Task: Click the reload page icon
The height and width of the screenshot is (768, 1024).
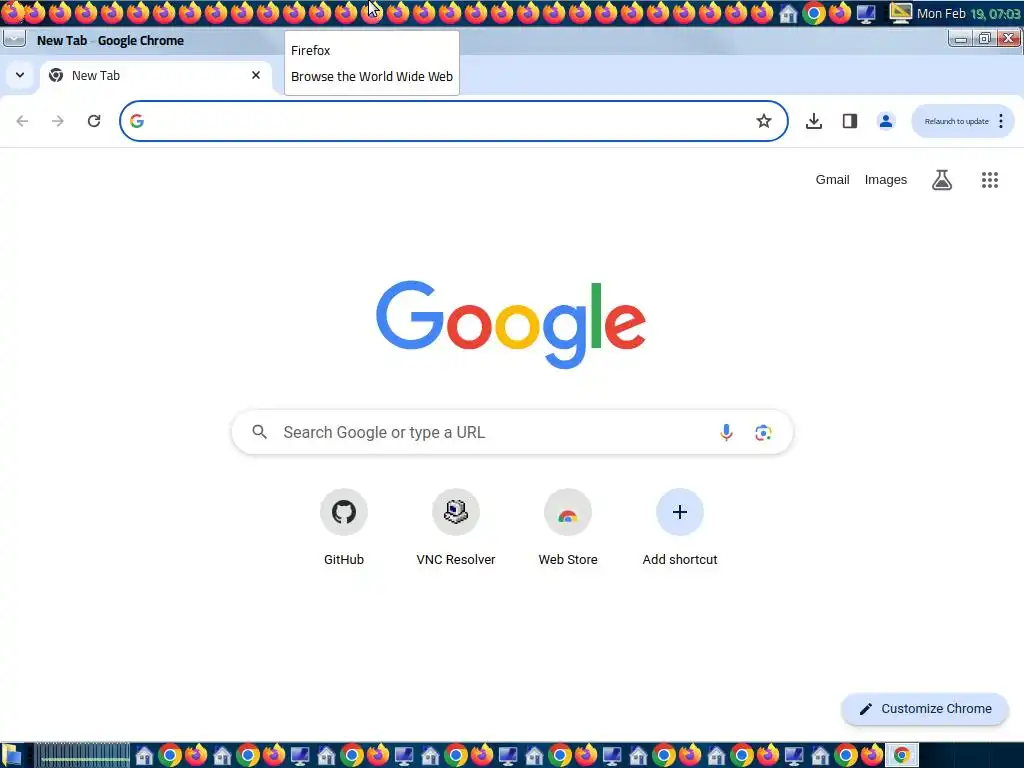Action: [94, 121]
